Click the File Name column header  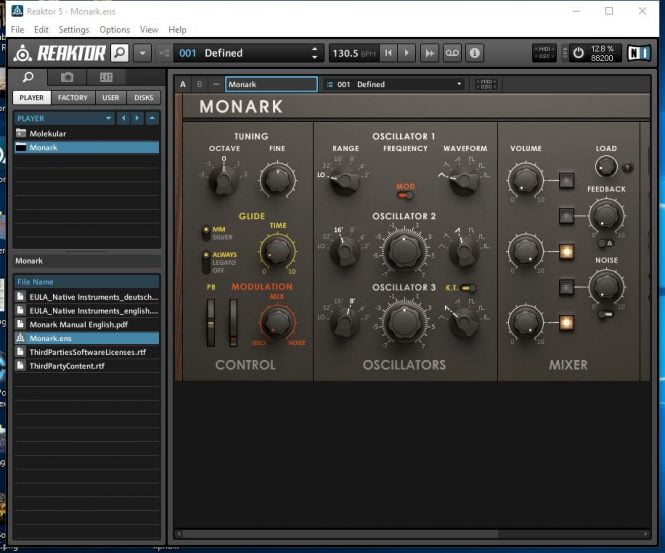click(87, 282)
